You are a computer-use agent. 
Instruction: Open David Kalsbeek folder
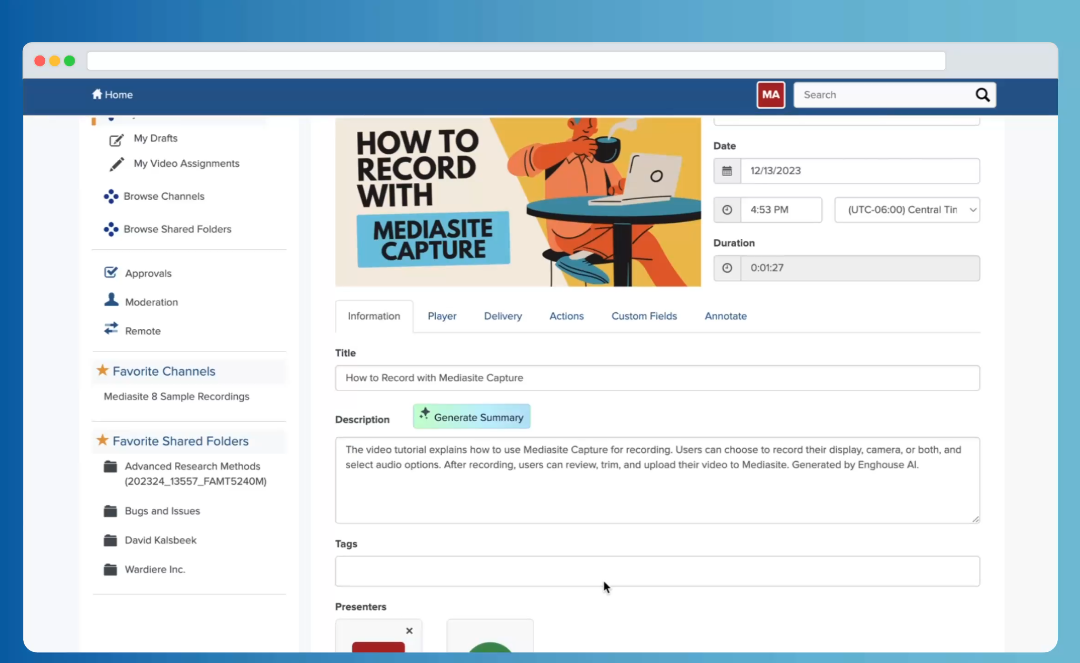click(x=160, y=540)
